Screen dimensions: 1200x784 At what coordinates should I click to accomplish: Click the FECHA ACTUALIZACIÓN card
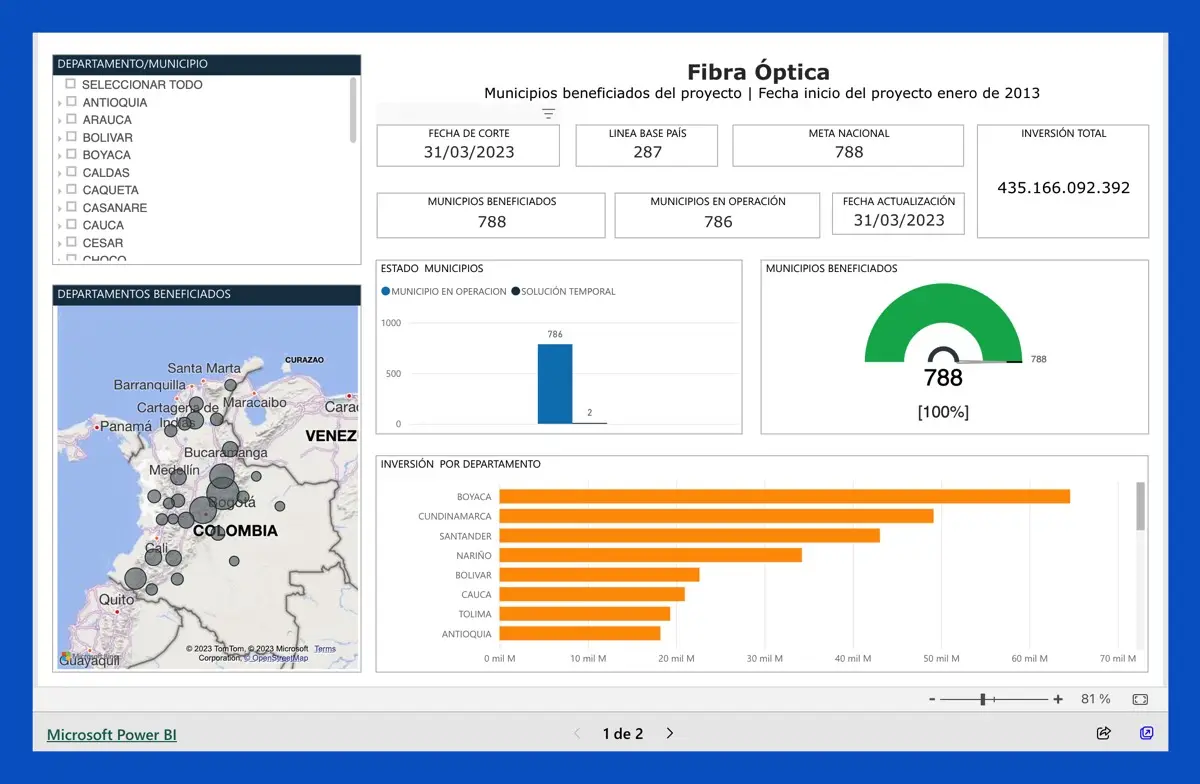898,214
